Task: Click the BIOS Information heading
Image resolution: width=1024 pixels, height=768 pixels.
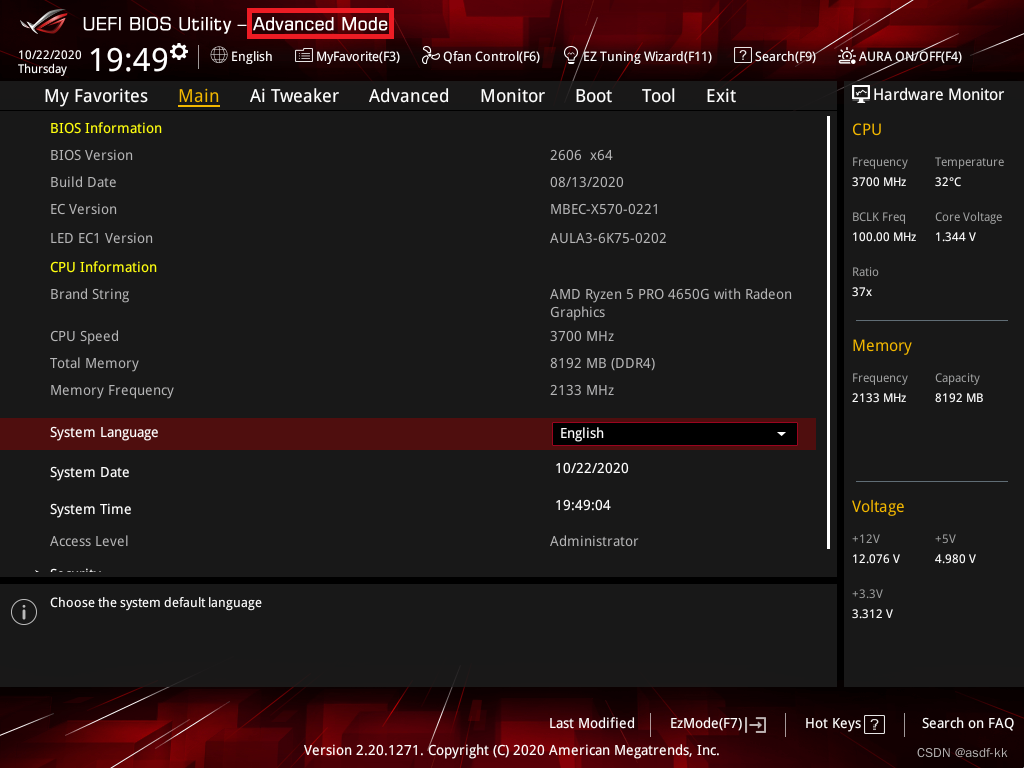Action: pos(106,128)
